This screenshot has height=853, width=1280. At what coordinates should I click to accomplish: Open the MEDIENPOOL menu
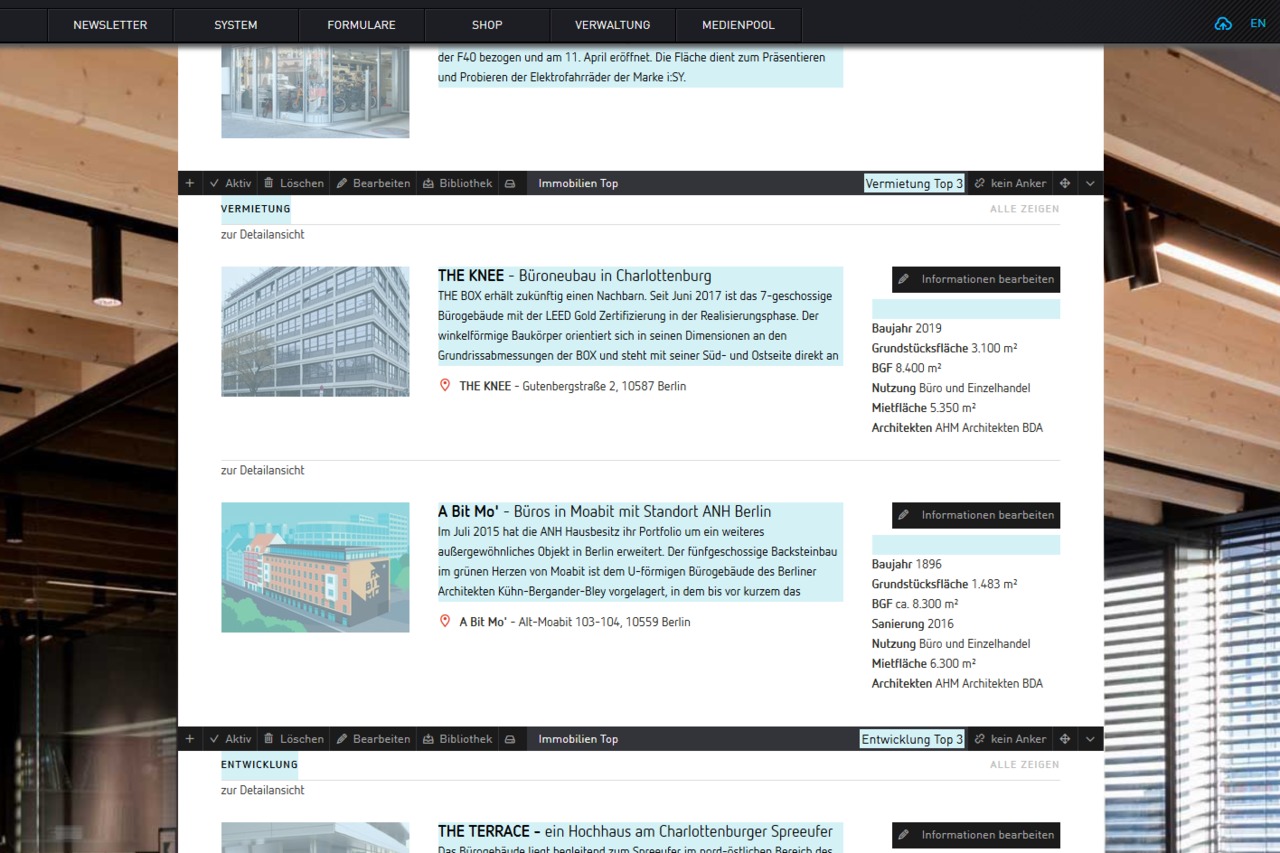click(x=738, y=24)
